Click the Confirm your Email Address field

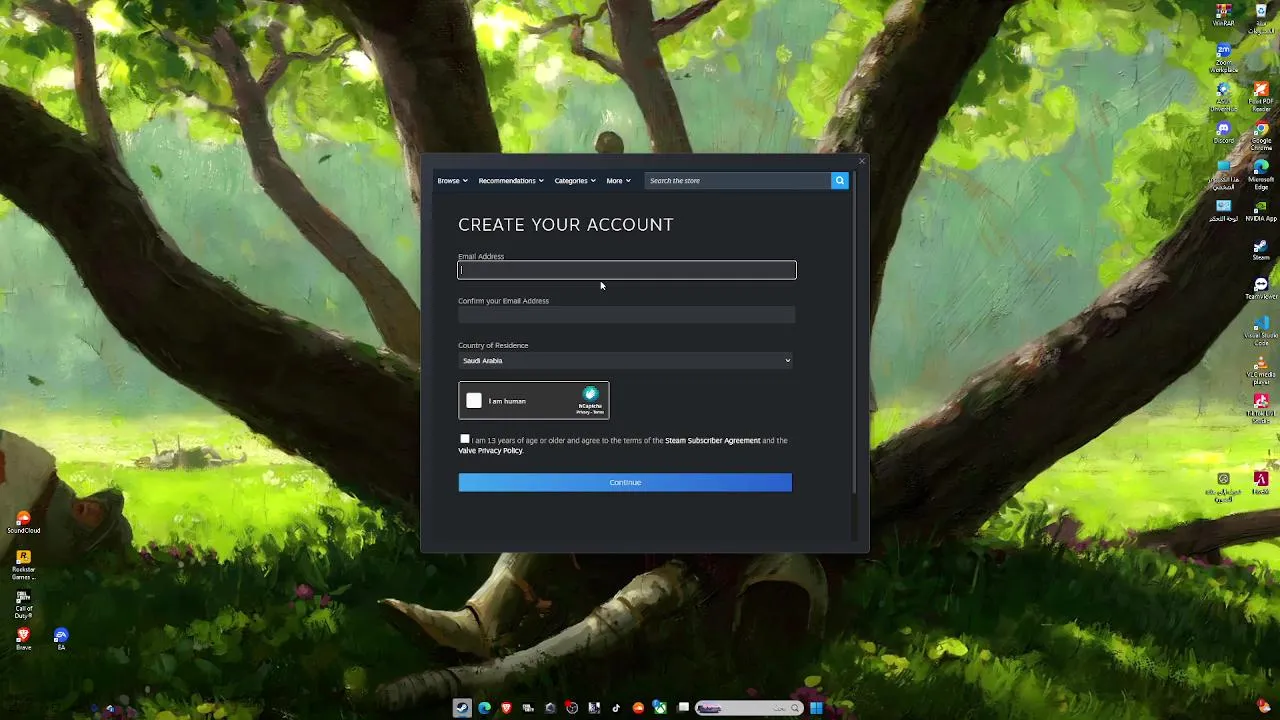[627, 315]
